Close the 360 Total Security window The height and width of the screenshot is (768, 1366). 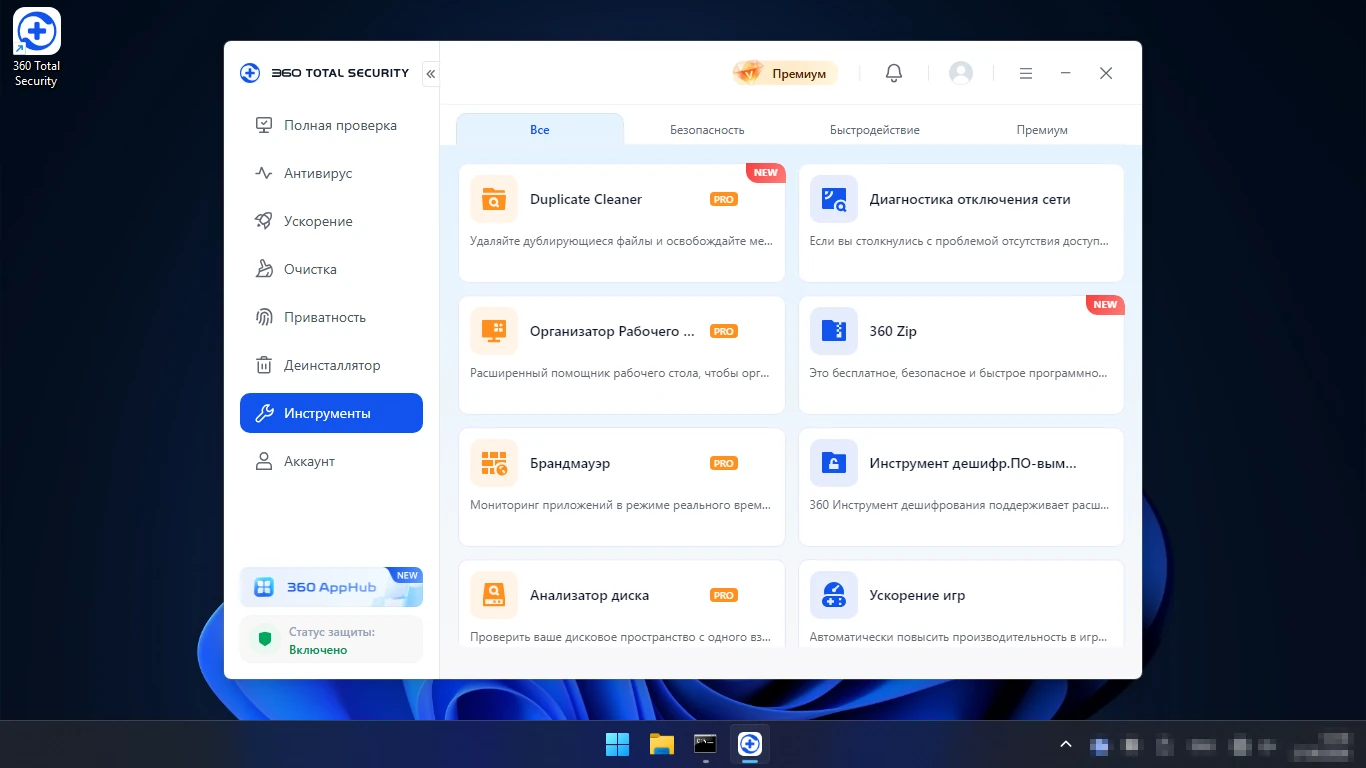point(1106,73)
